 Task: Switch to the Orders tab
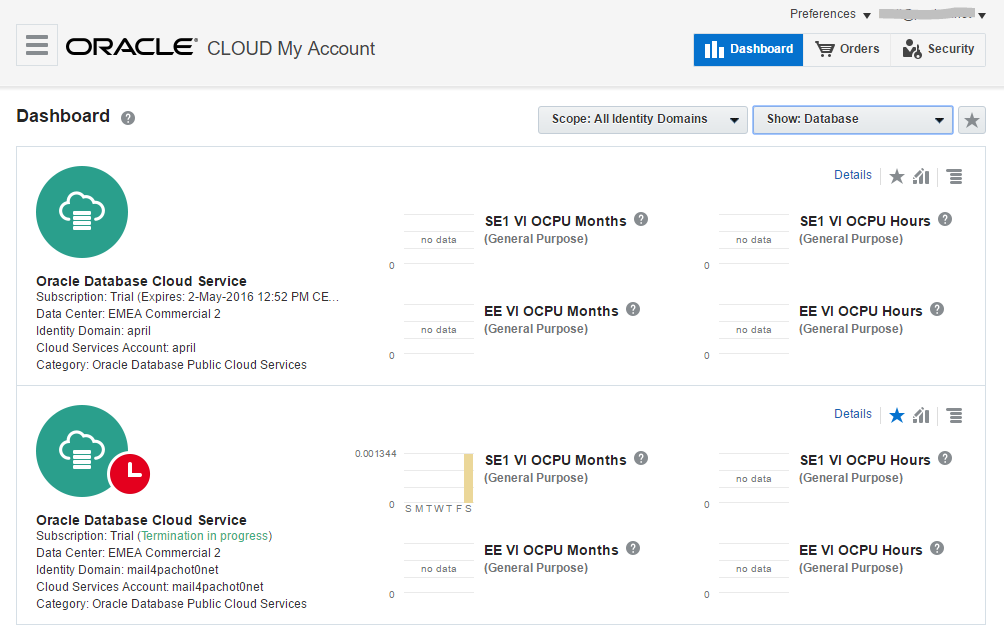(x=846, y=49)
